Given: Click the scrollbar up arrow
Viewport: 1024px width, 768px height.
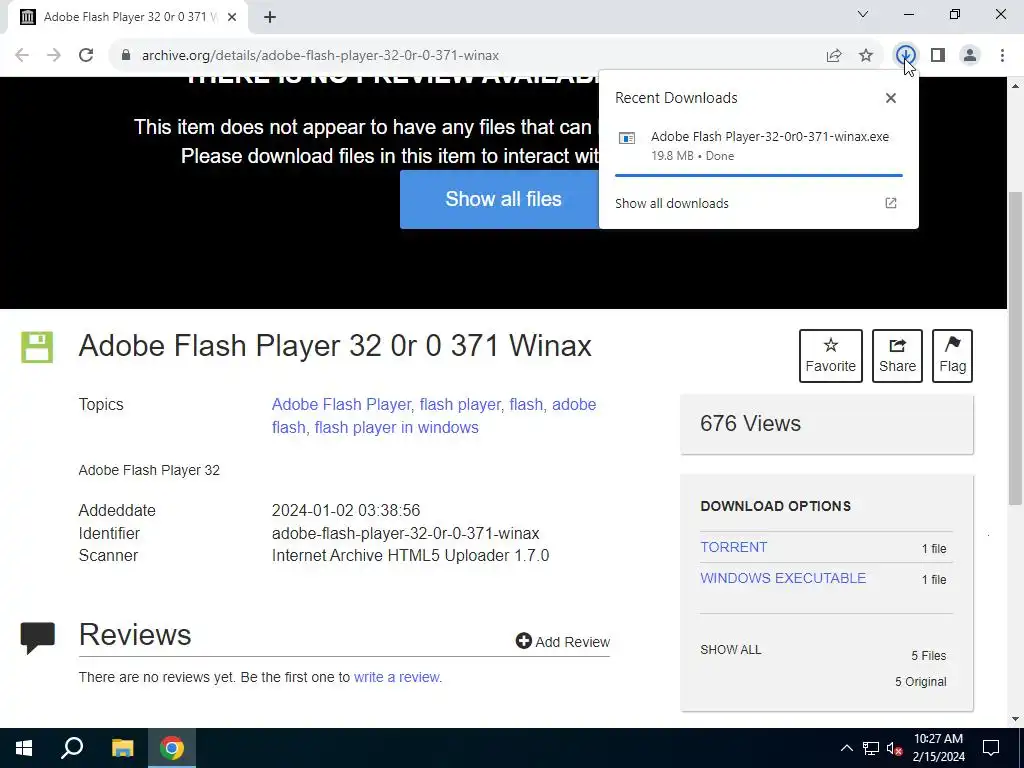Looking at the screenshot, I should point(1016,86).
